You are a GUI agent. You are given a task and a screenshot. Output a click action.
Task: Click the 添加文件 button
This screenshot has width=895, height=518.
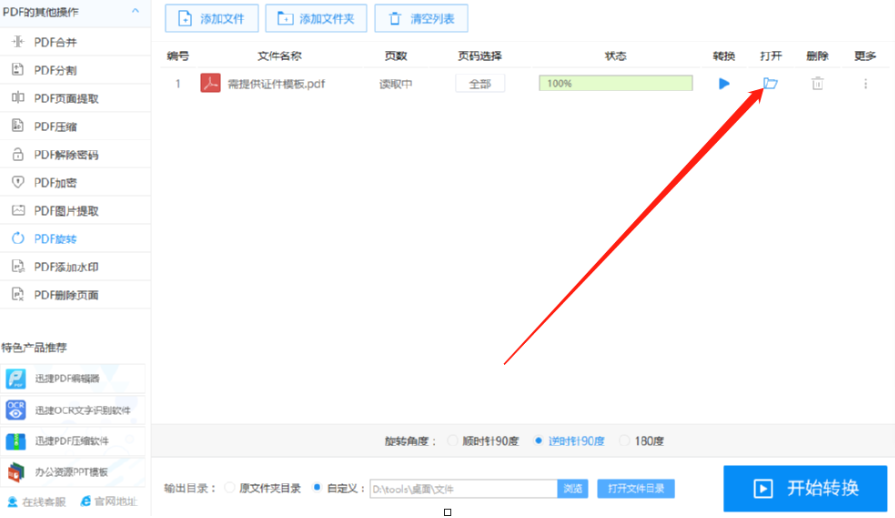[212, 19]
